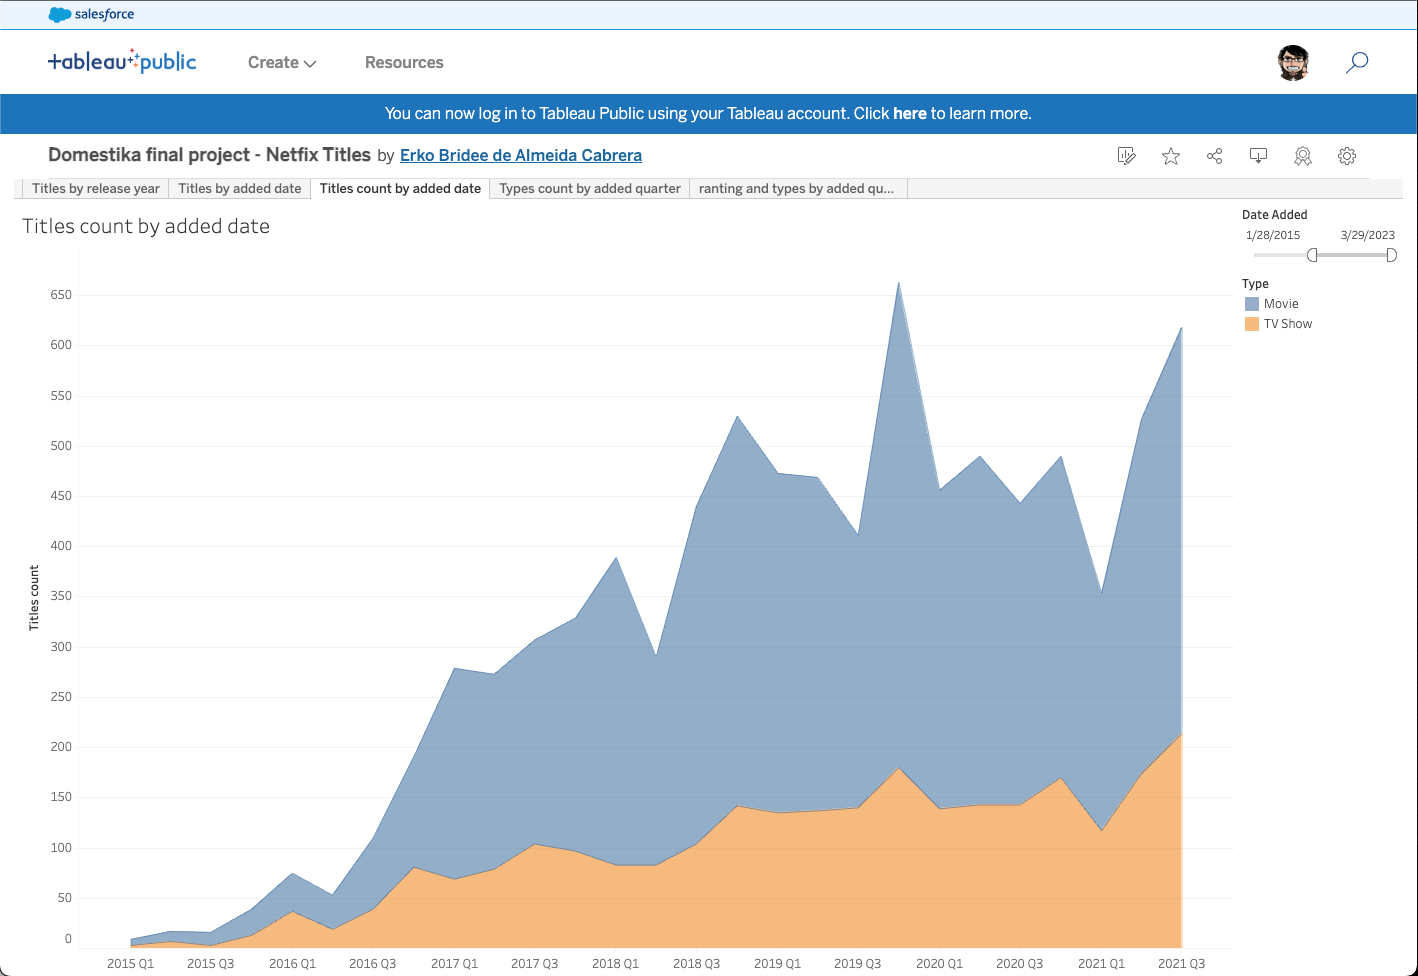Click the Date Added right slider handle
Image resolution: width=1418 pixels, height=976 pixels.
pos(1391,255)
